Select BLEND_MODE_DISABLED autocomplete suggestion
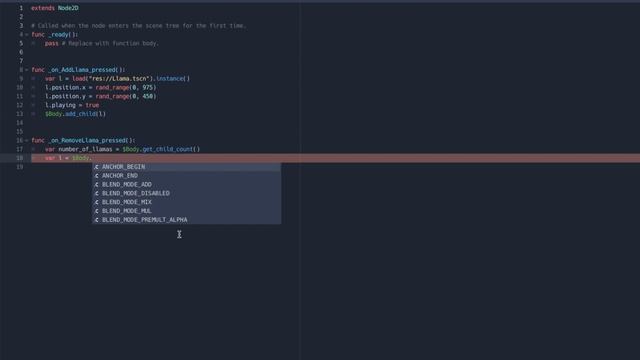640x360 pixels. 187,193
